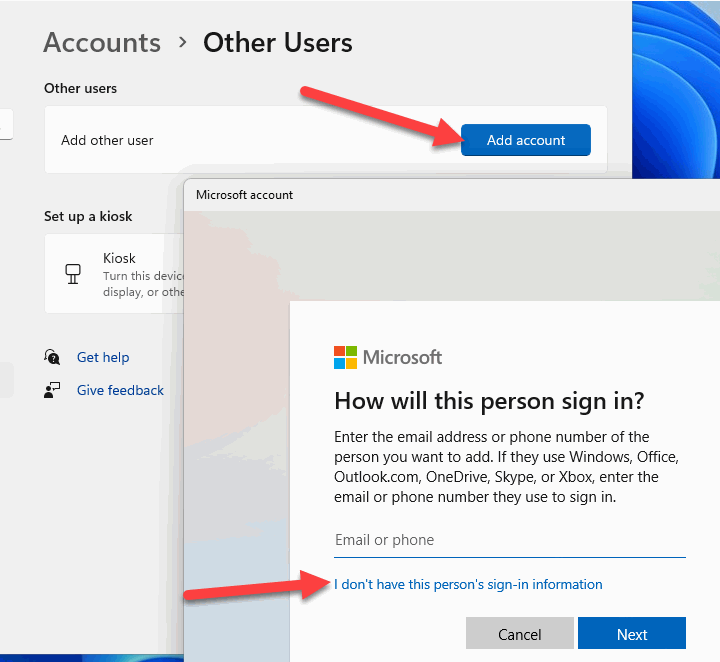Click the "Microsoft account" dialog title
The height and width of the screenshot is (662, 720).
pyautogui.click(x=244, y=195)
